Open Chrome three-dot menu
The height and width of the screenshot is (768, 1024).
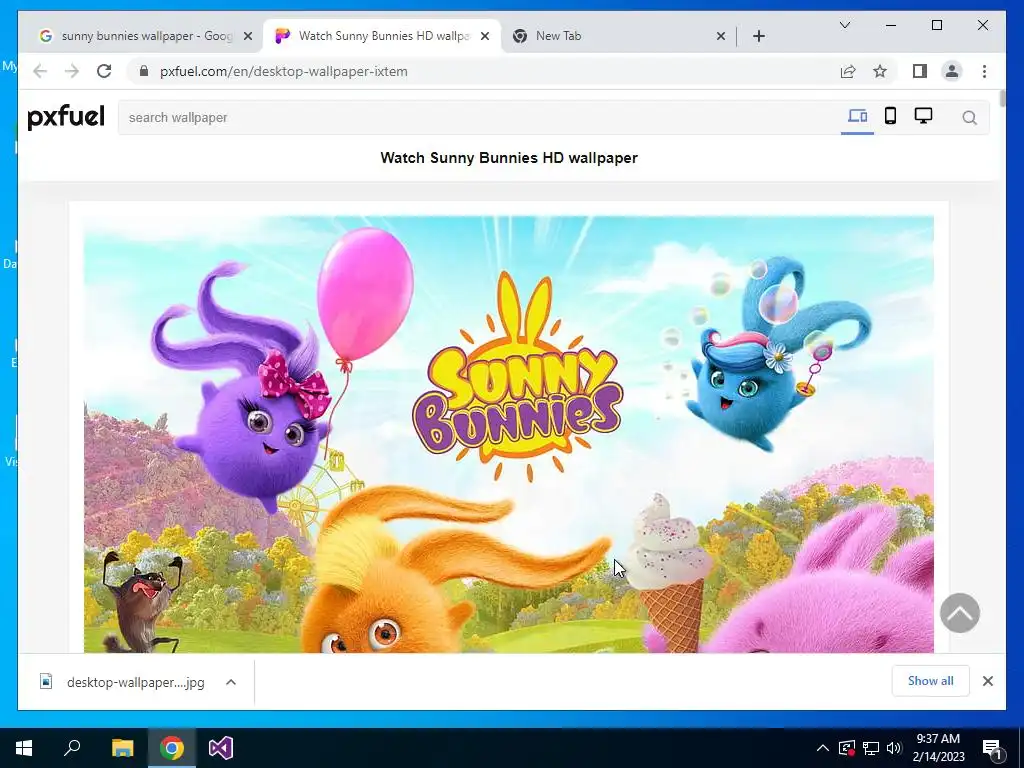coord(984,71)
